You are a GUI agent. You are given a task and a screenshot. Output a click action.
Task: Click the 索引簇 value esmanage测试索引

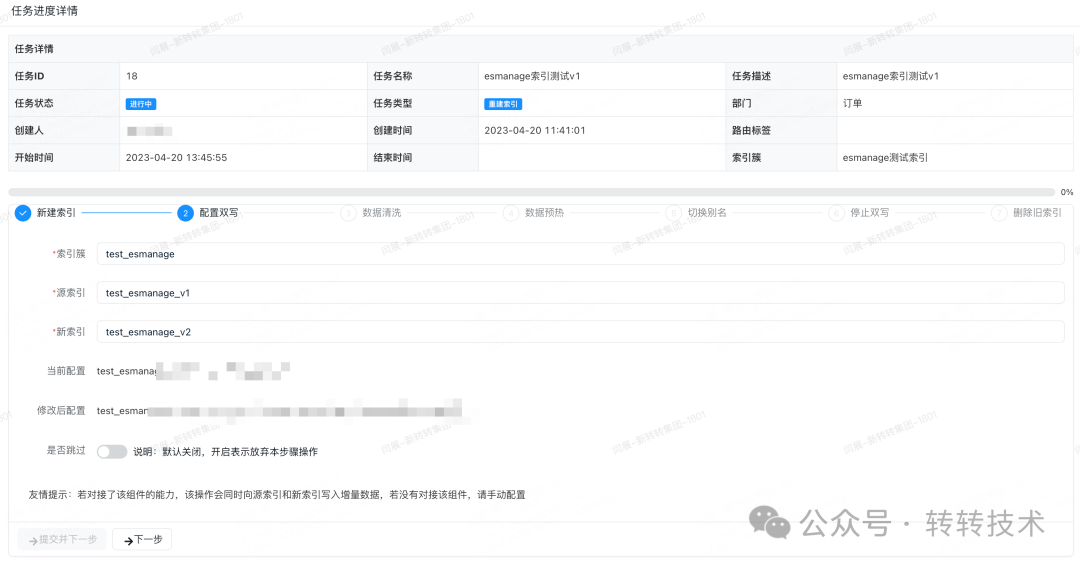pos(885,158)
